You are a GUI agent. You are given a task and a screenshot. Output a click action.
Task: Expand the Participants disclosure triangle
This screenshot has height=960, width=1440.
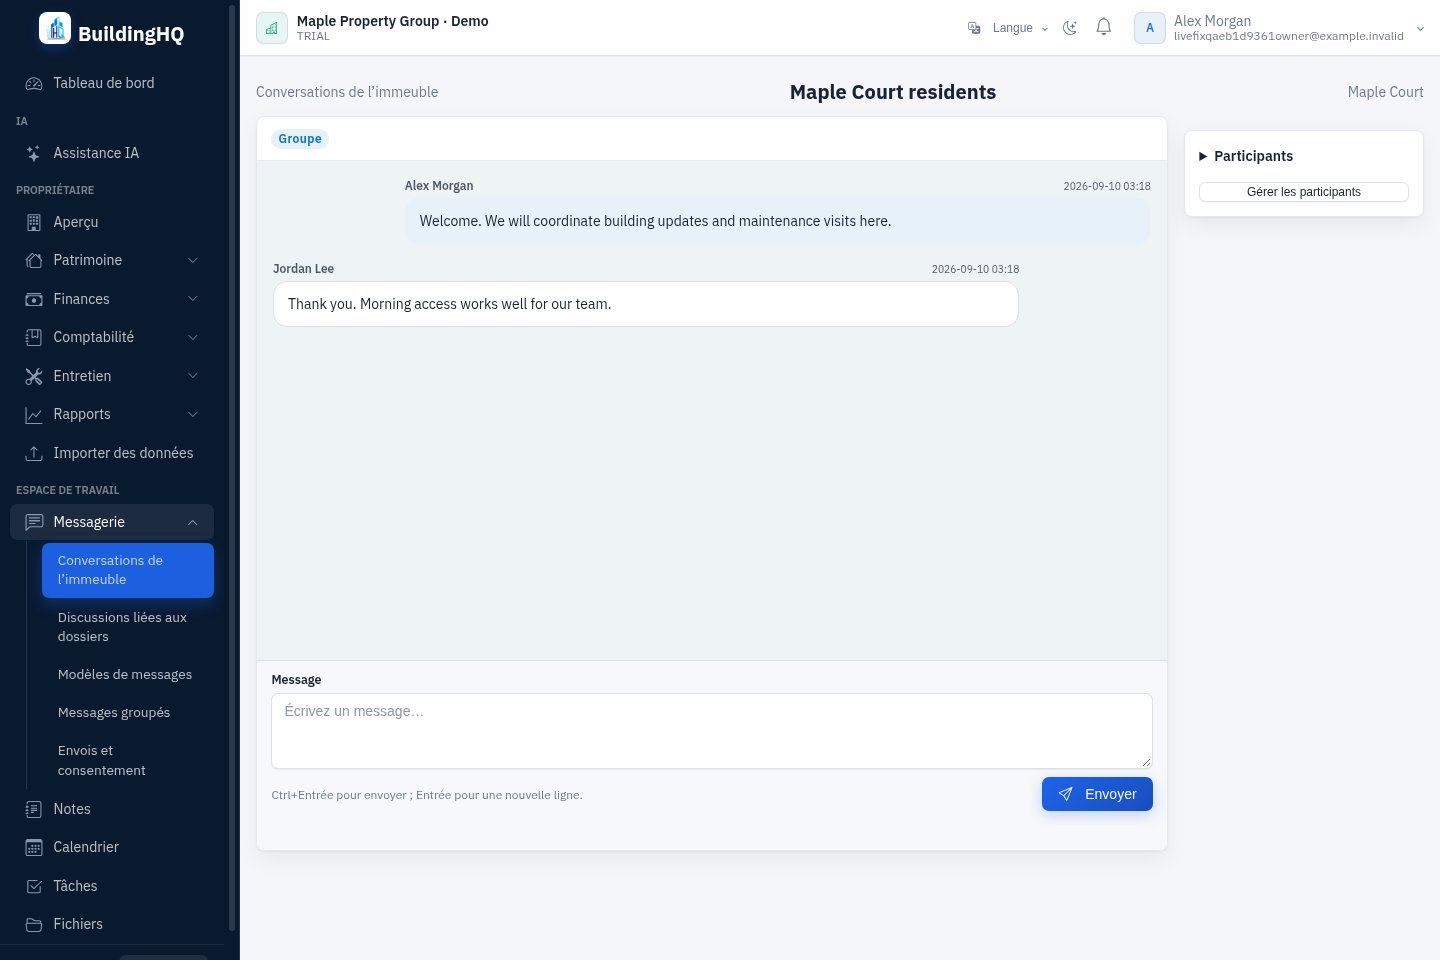tap(1203, 156)
